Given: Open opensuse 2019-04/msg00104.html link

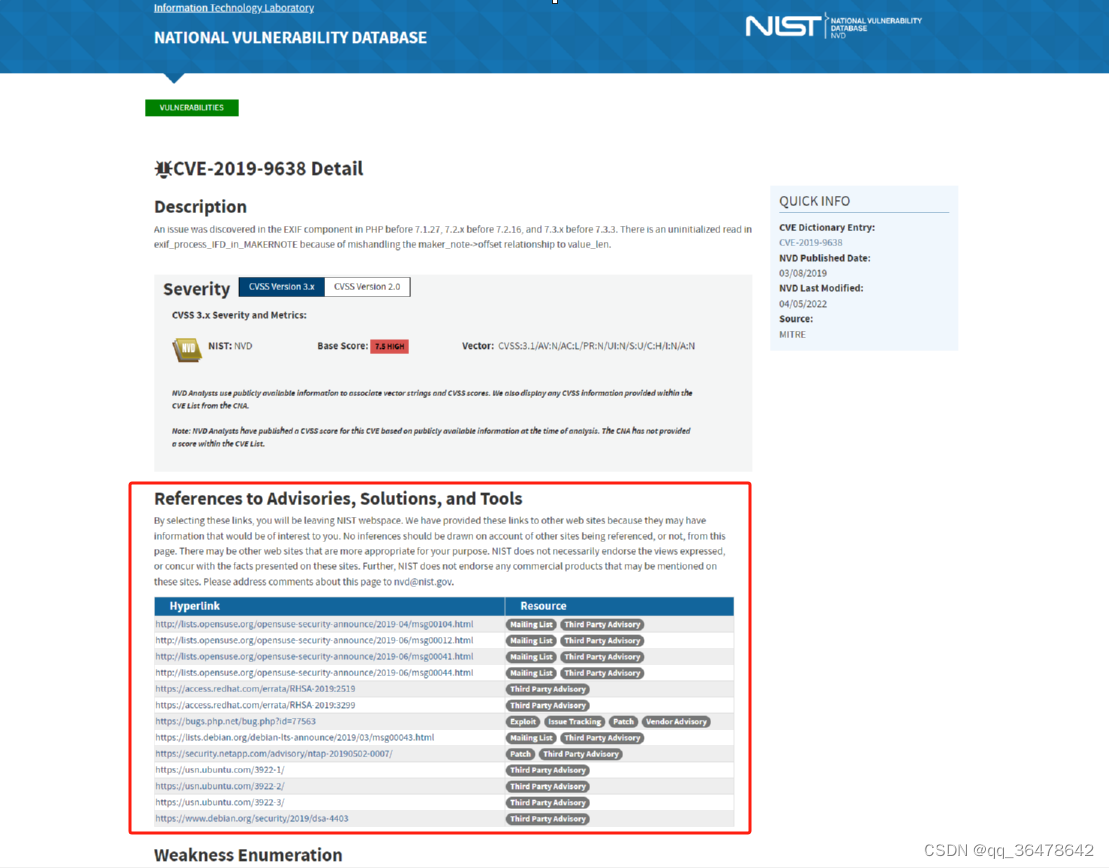Looking at the screenshot, I should (x=314, y=624).
